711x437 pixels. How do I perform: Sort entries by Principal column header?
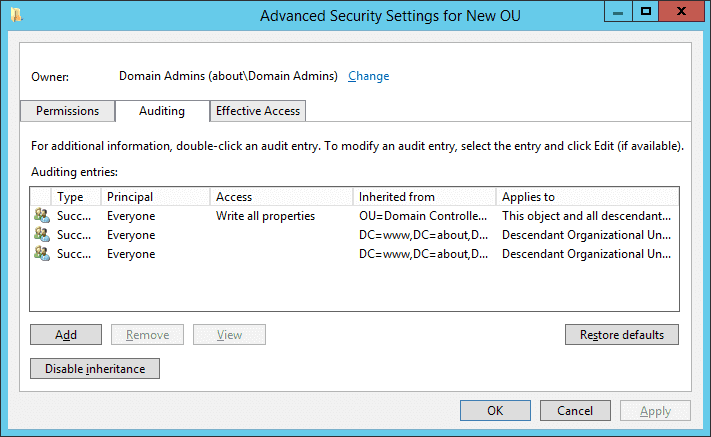tap(156, 197)
